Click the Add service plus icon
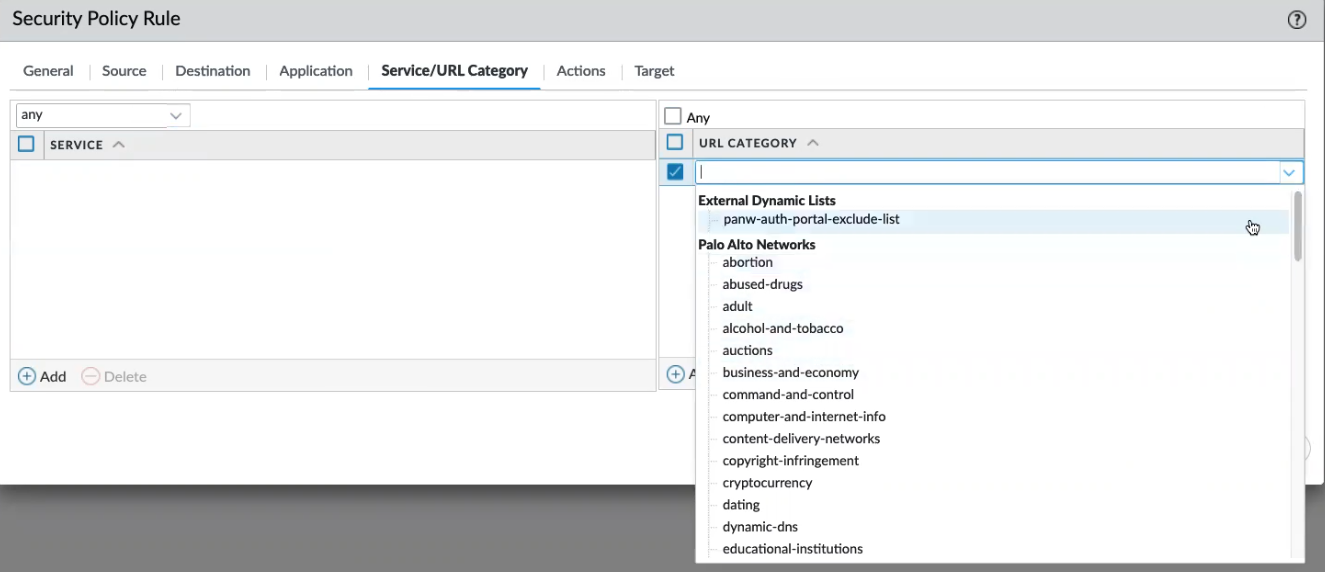The width and height of the screenshot is (1325, 572). pos(27,376)
